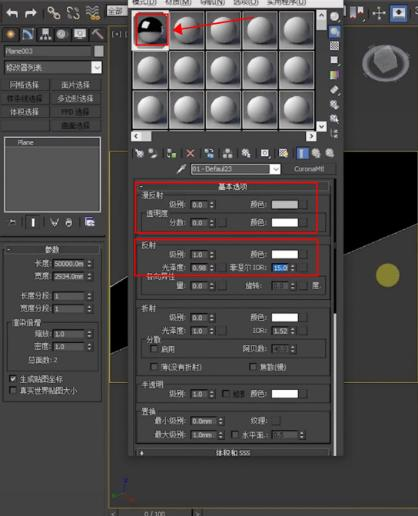Select the first black material sphere slot
Screen dimensions: 418x516
tap(151, 30)
